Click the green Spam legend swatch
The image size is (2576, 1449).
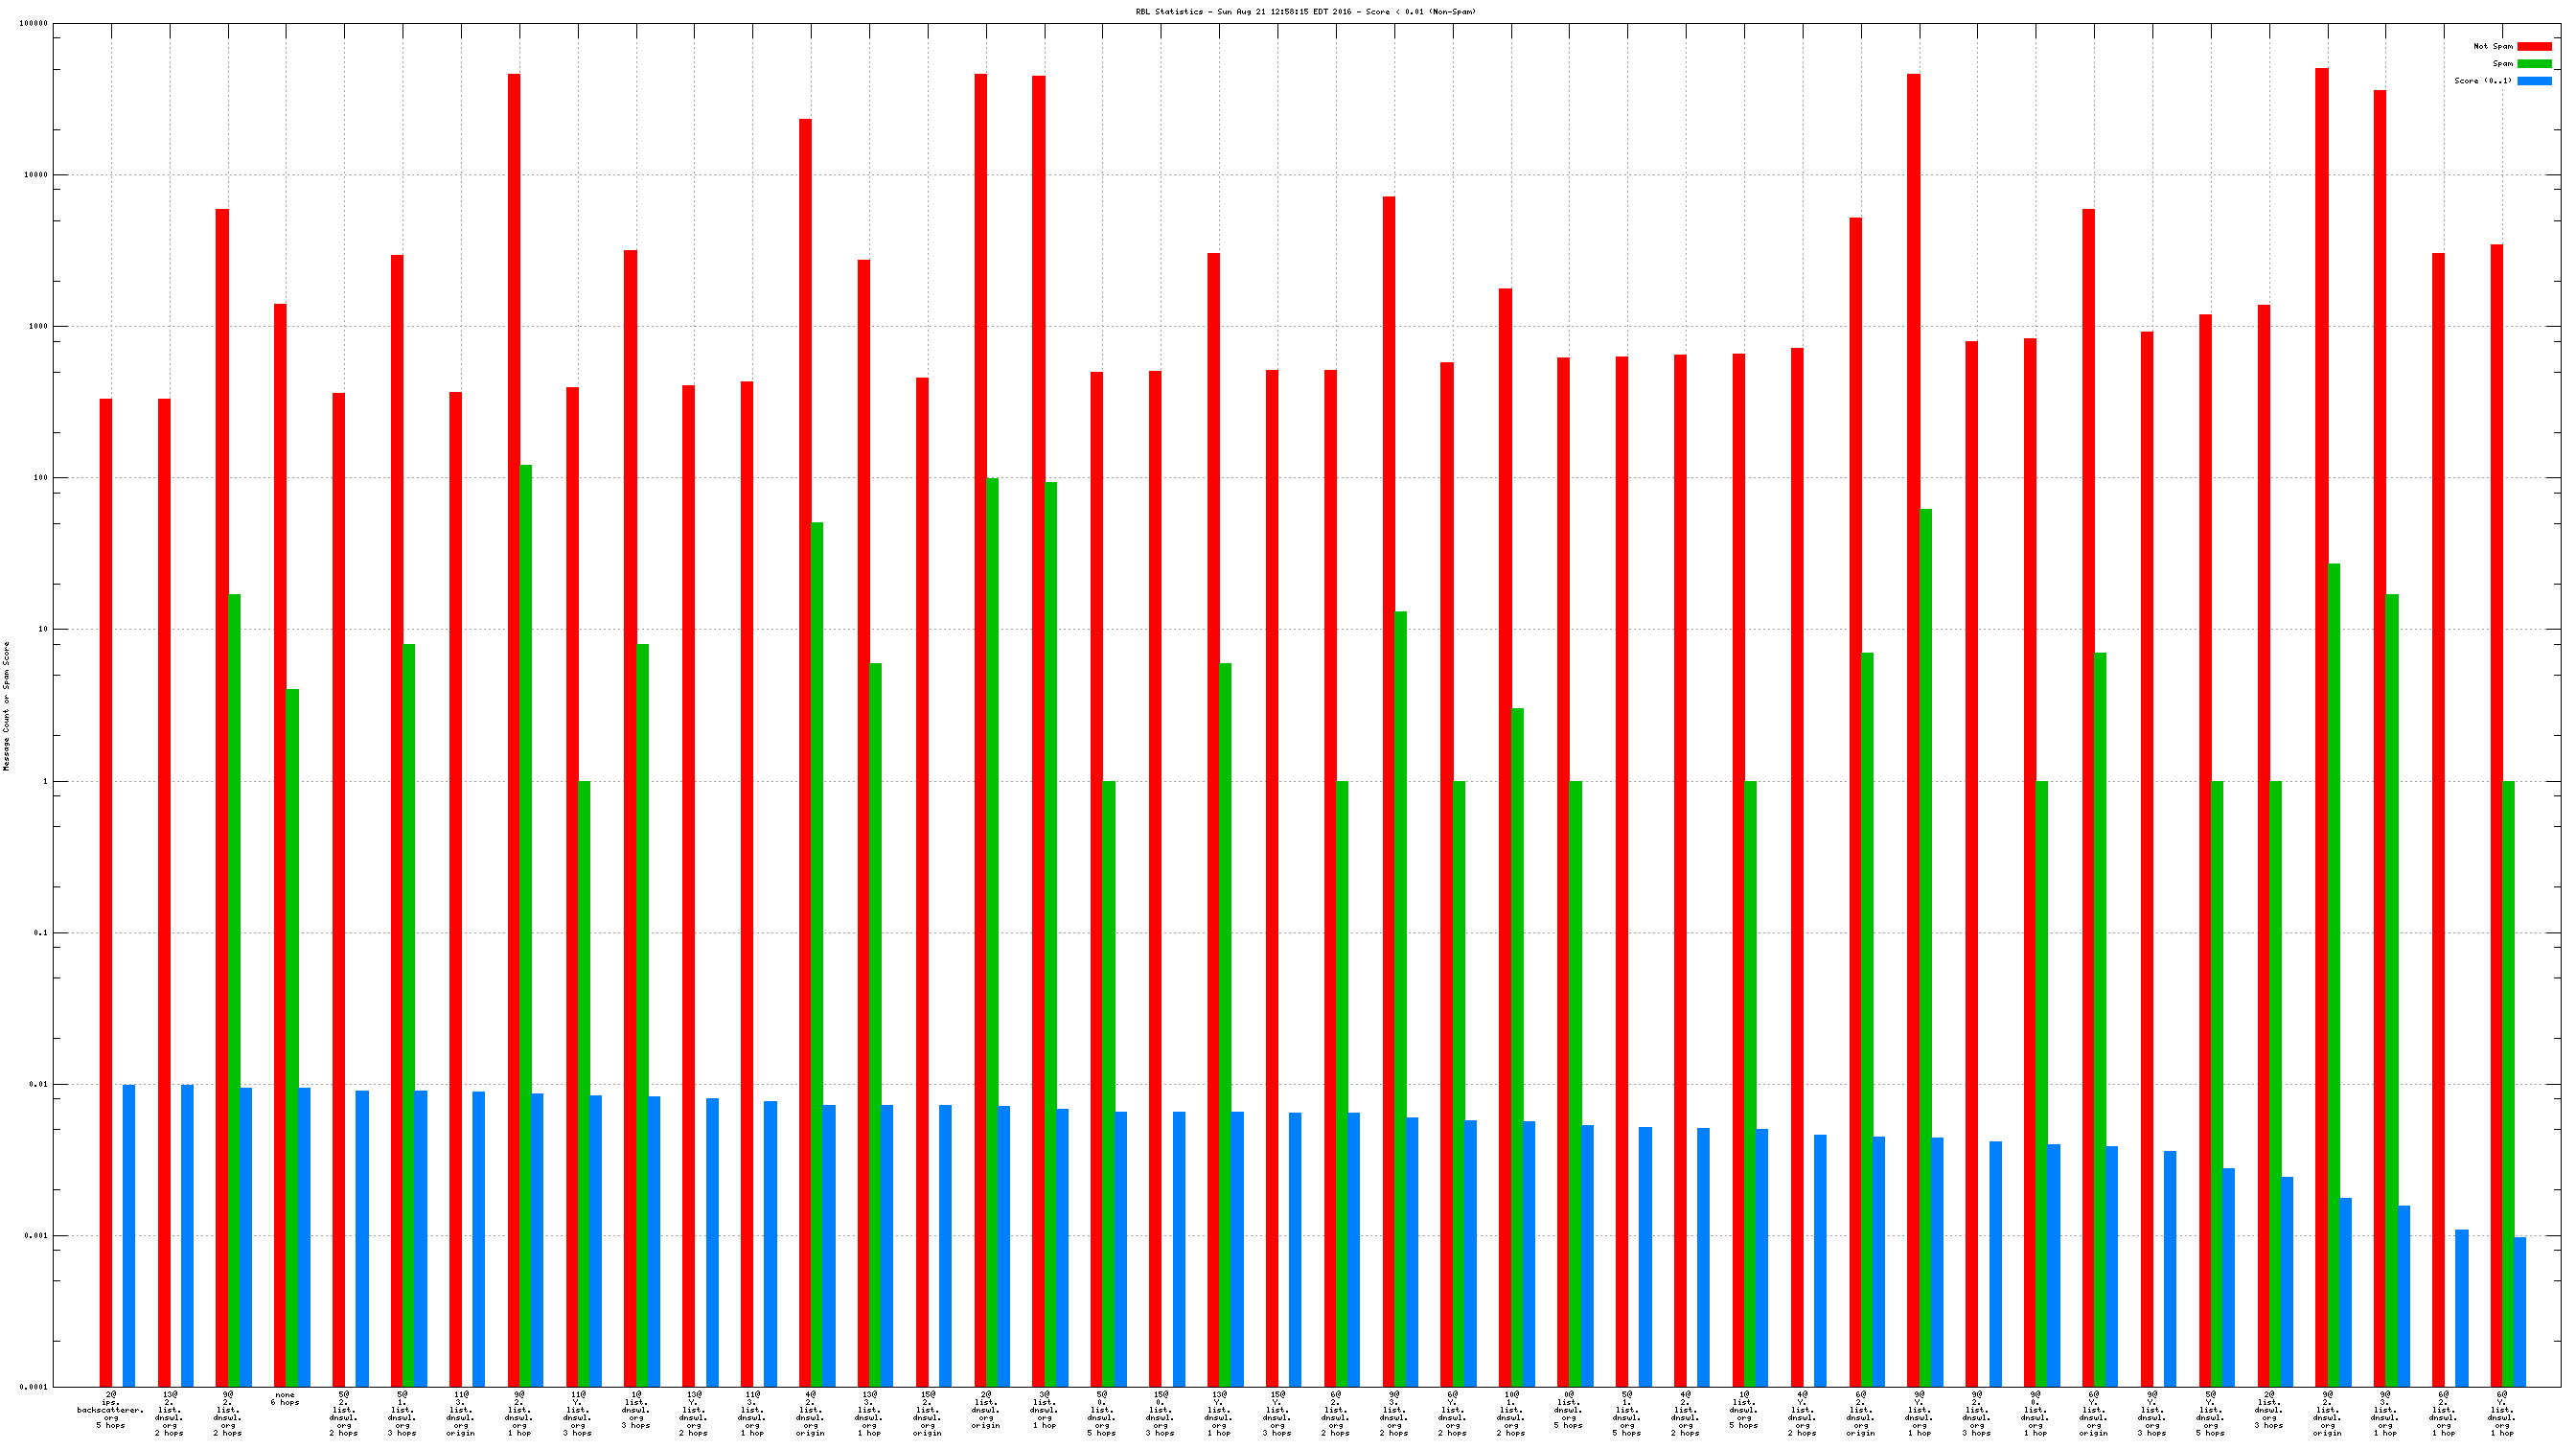tap(2533, 63)
